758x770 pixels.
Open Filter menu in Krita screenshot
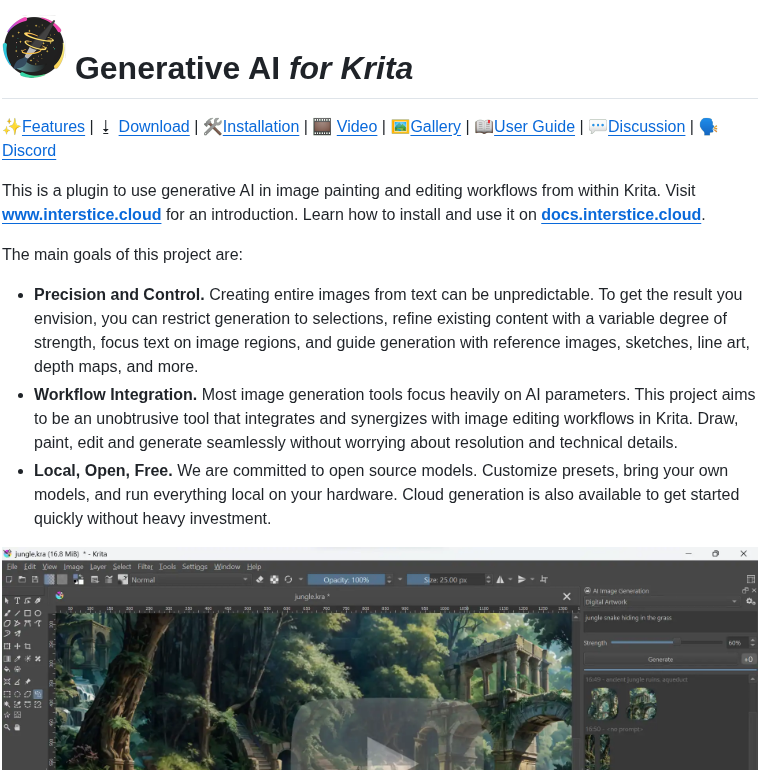coord(145,566)
